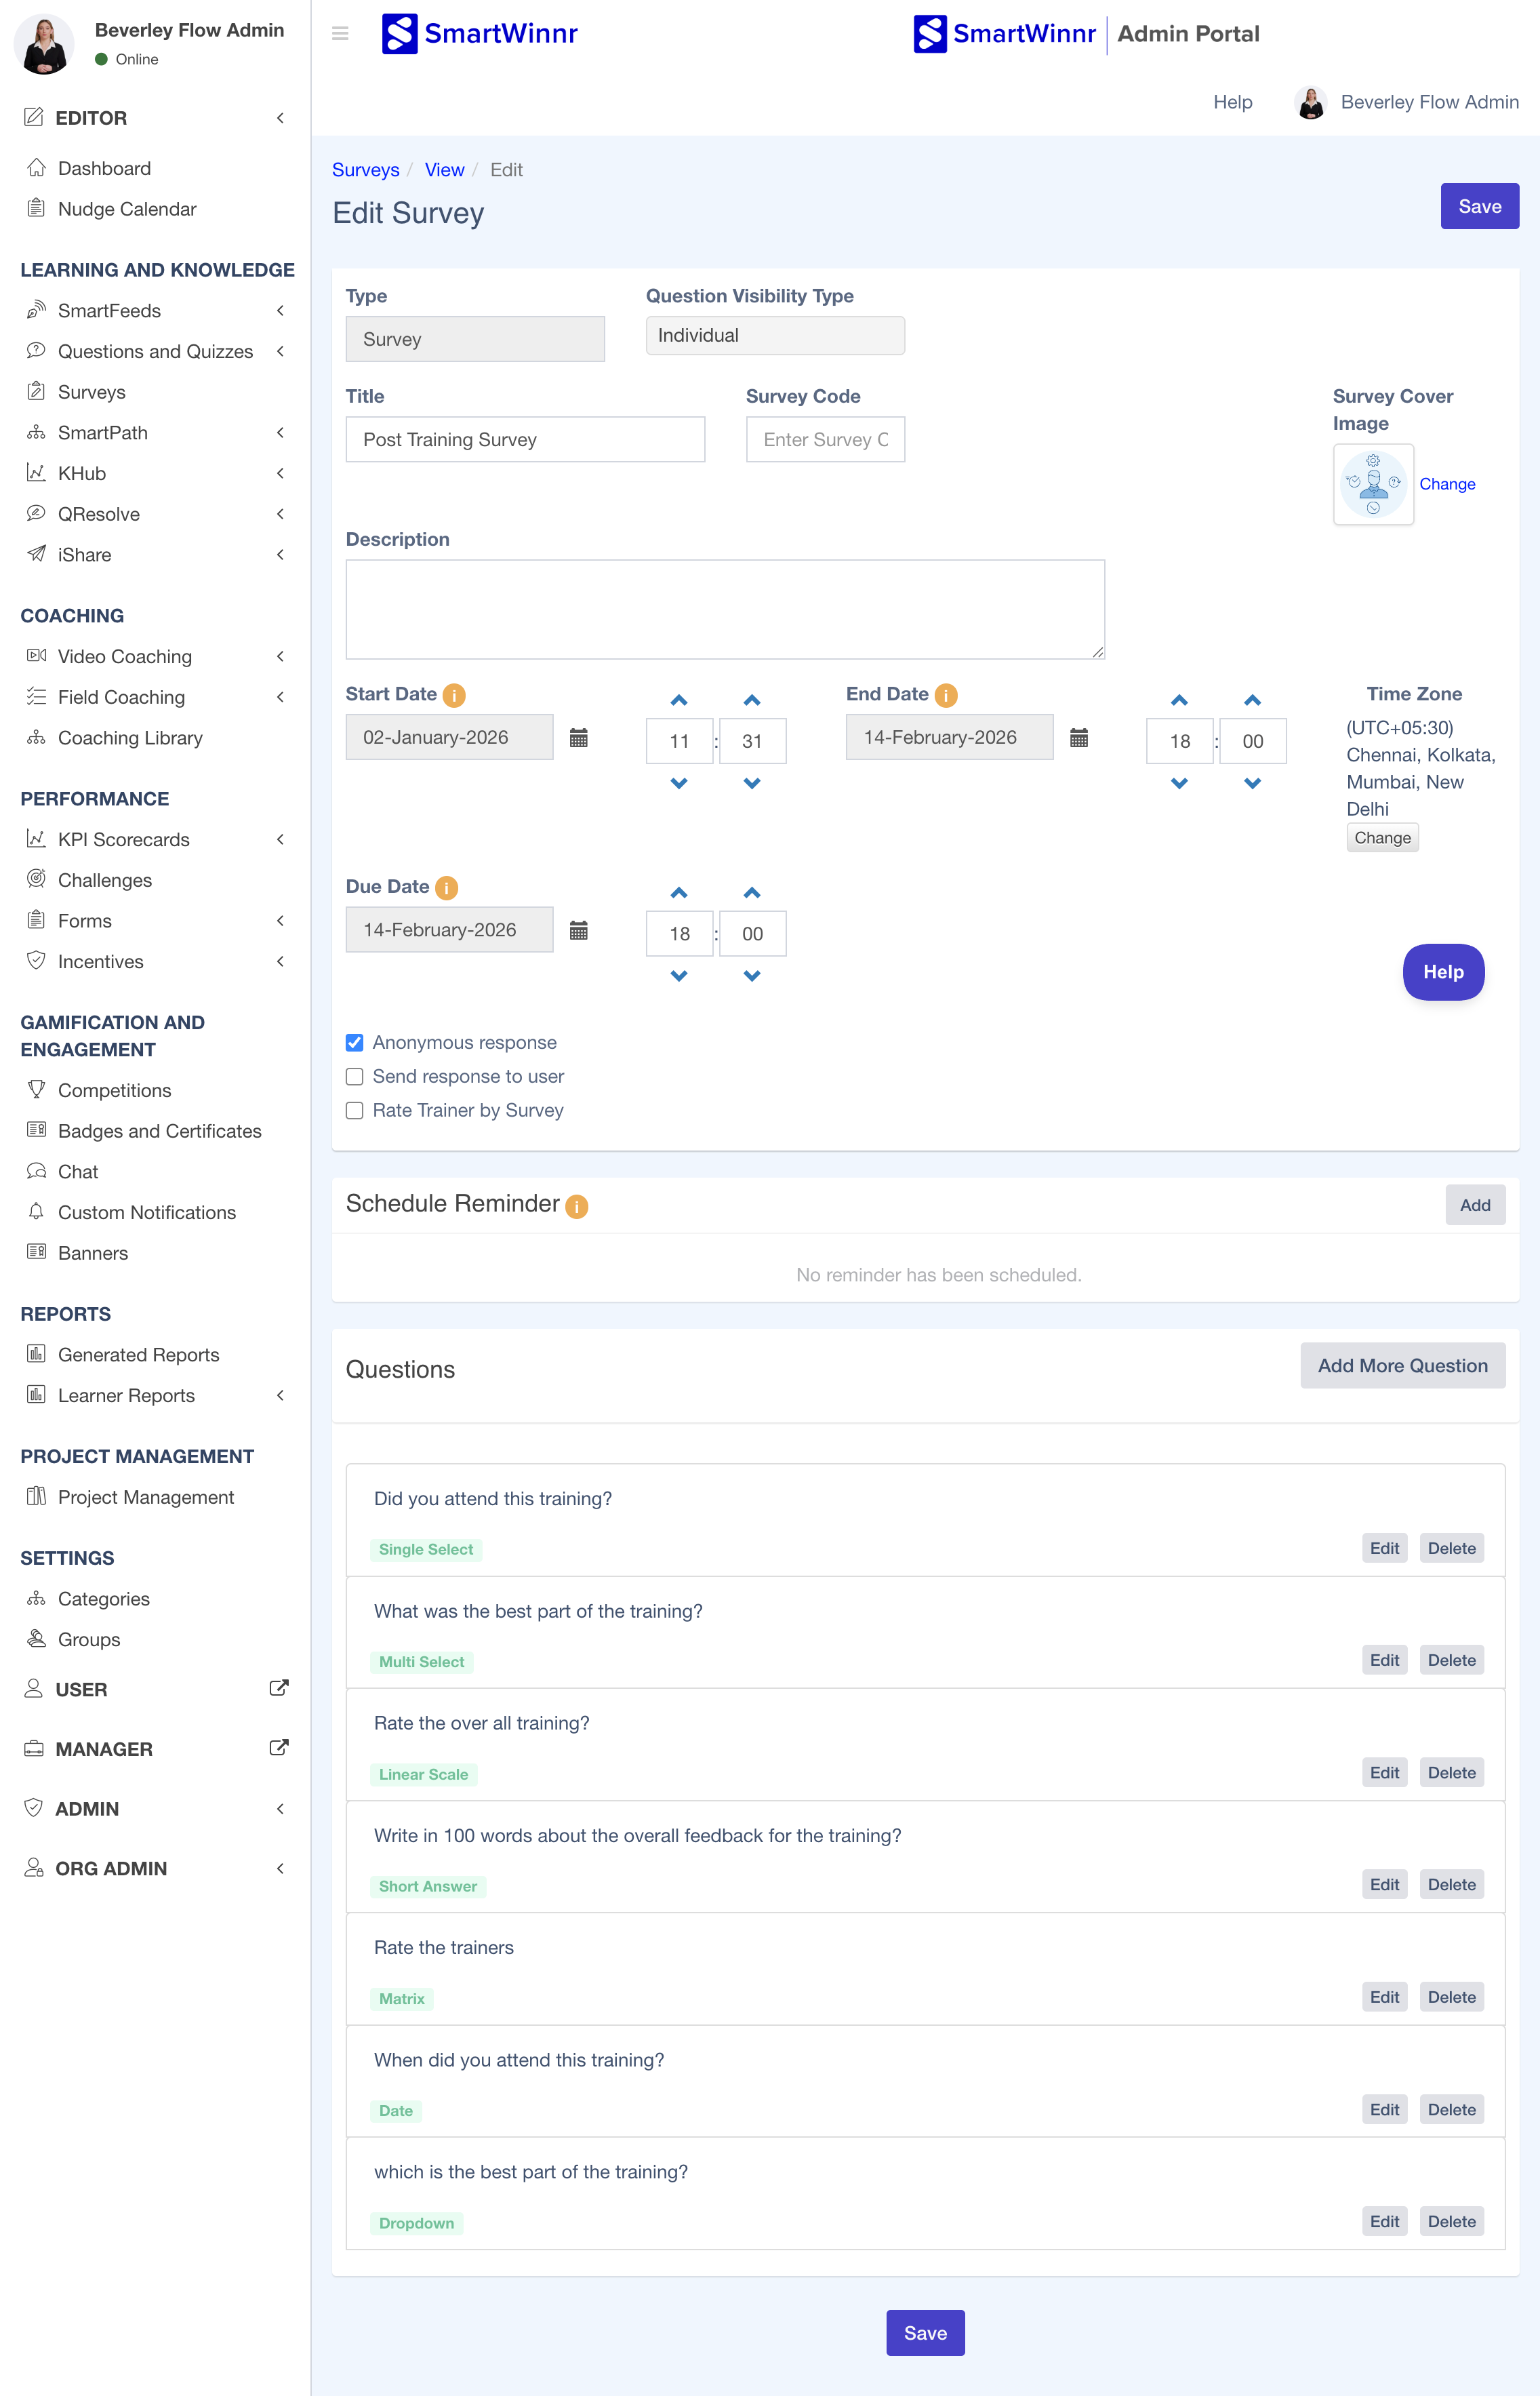1540x2396 pixels.
Task: Open MANAGER external link icon
Action: click(x=279, y=1748)
